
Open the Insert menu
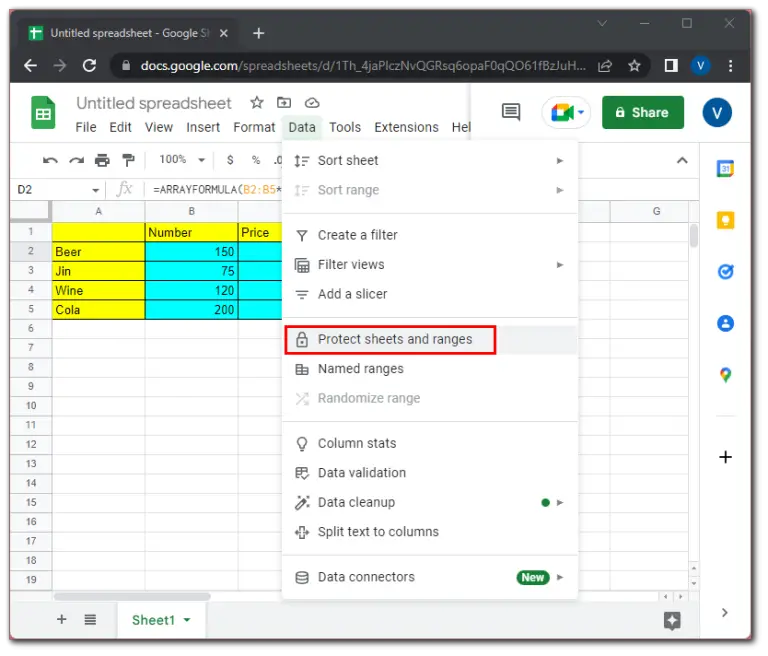click(203, 127)
